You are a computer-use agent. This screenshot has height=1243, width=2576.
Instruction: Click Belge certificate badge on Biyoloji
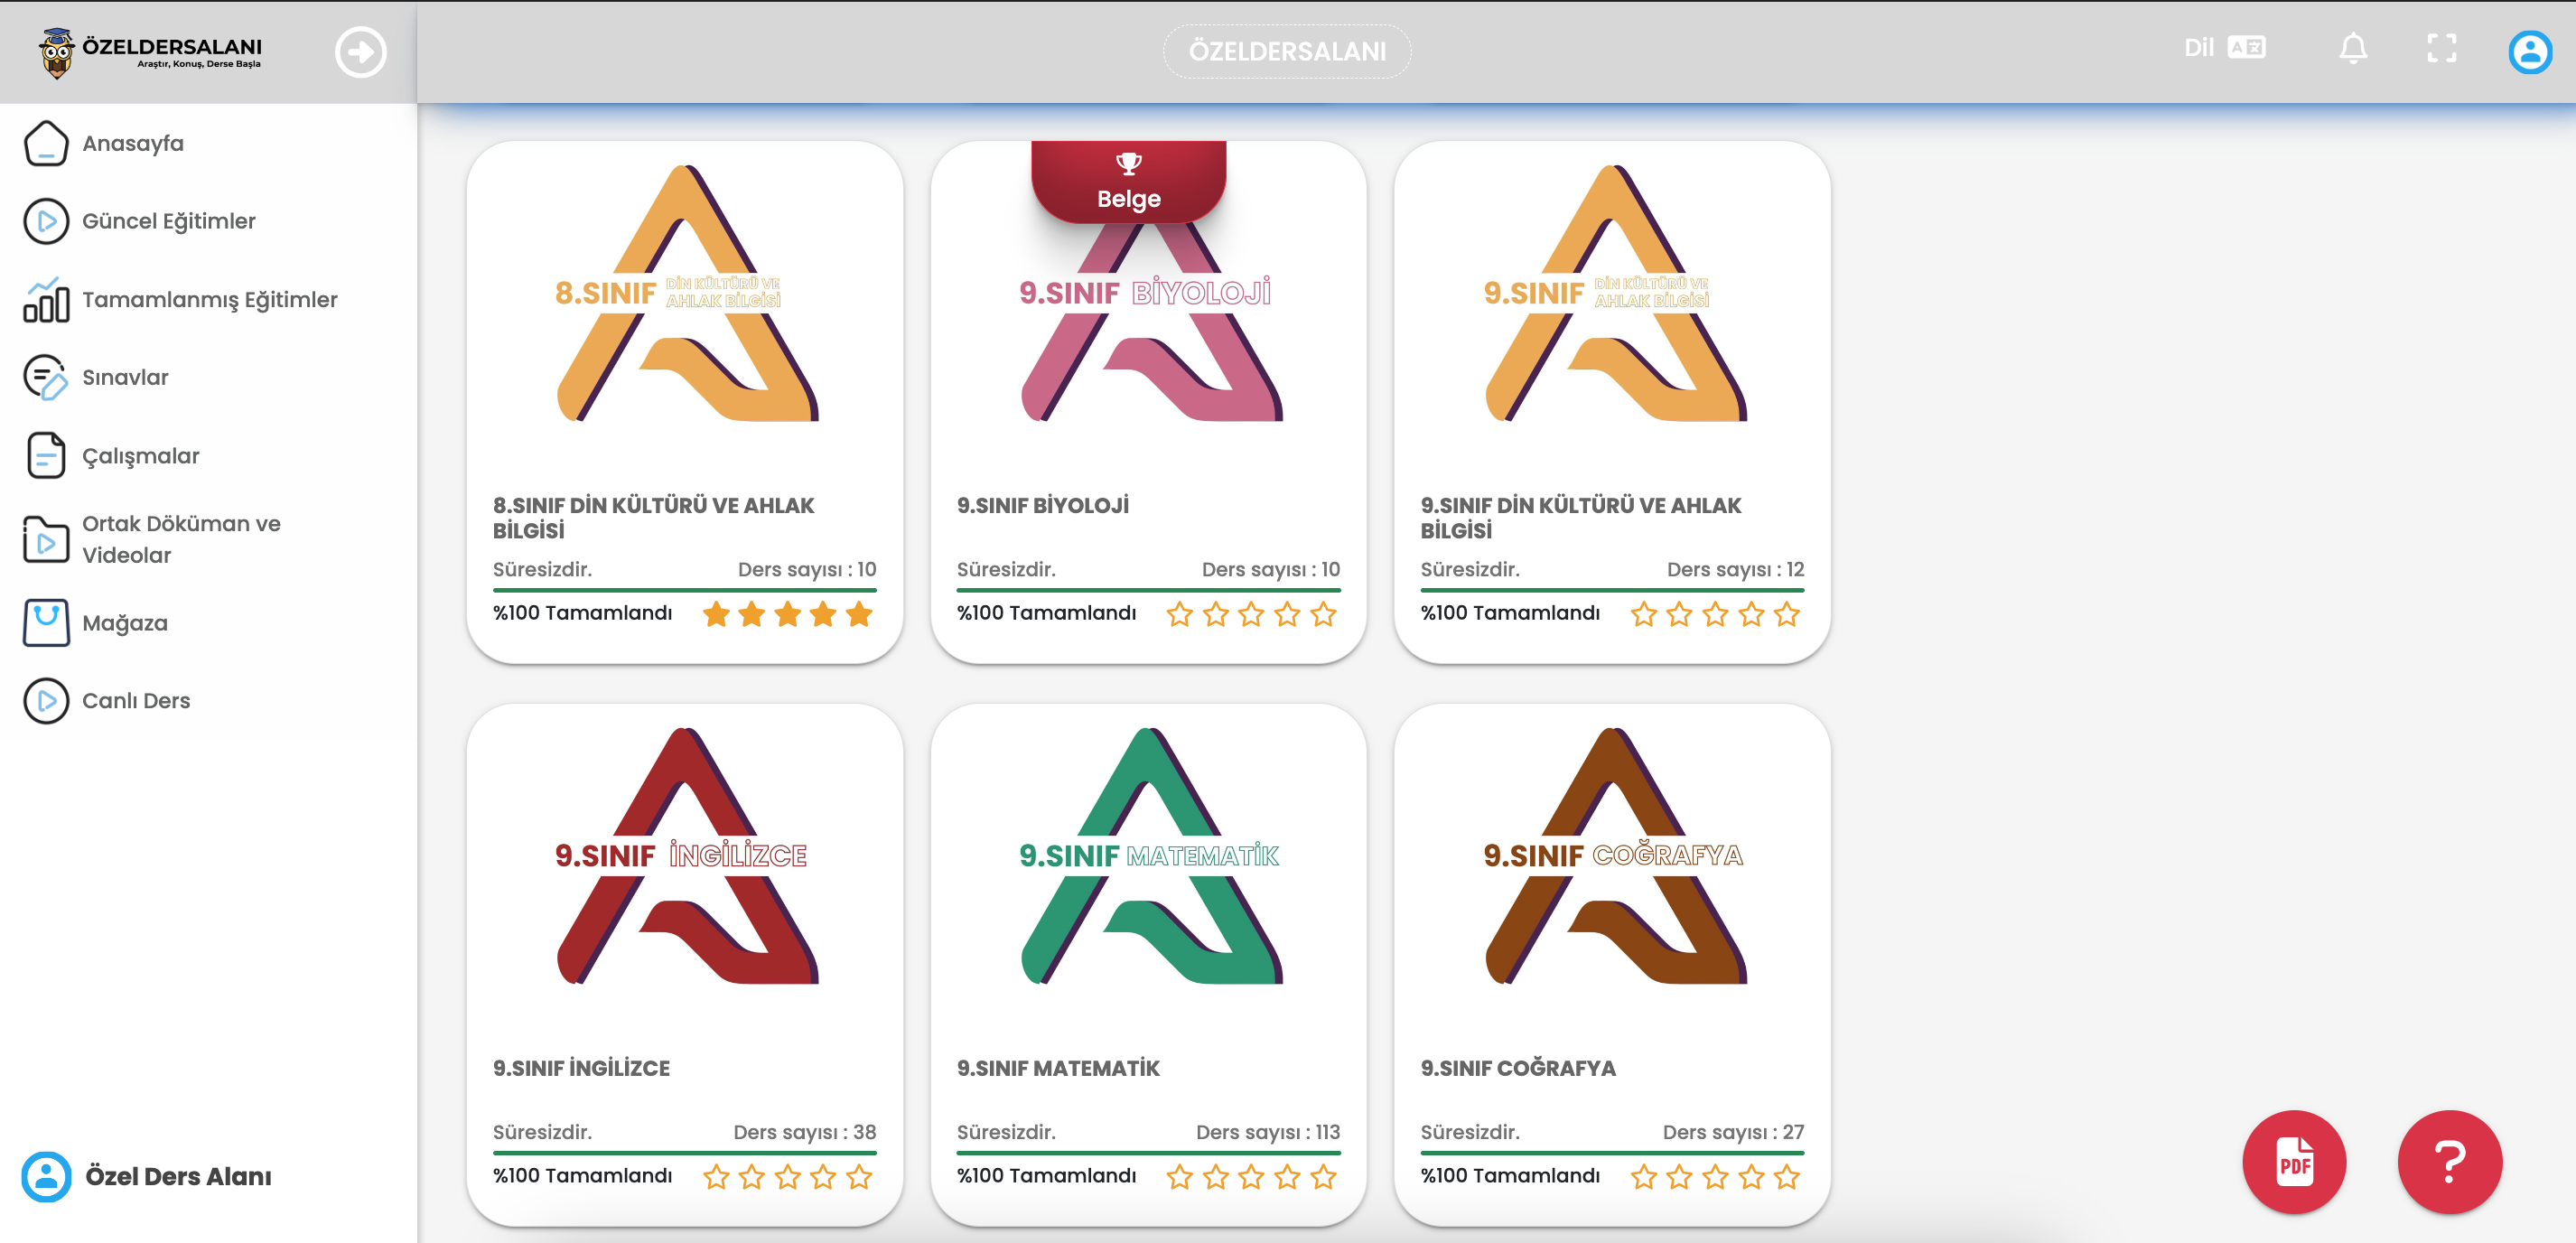(1128, 182)
